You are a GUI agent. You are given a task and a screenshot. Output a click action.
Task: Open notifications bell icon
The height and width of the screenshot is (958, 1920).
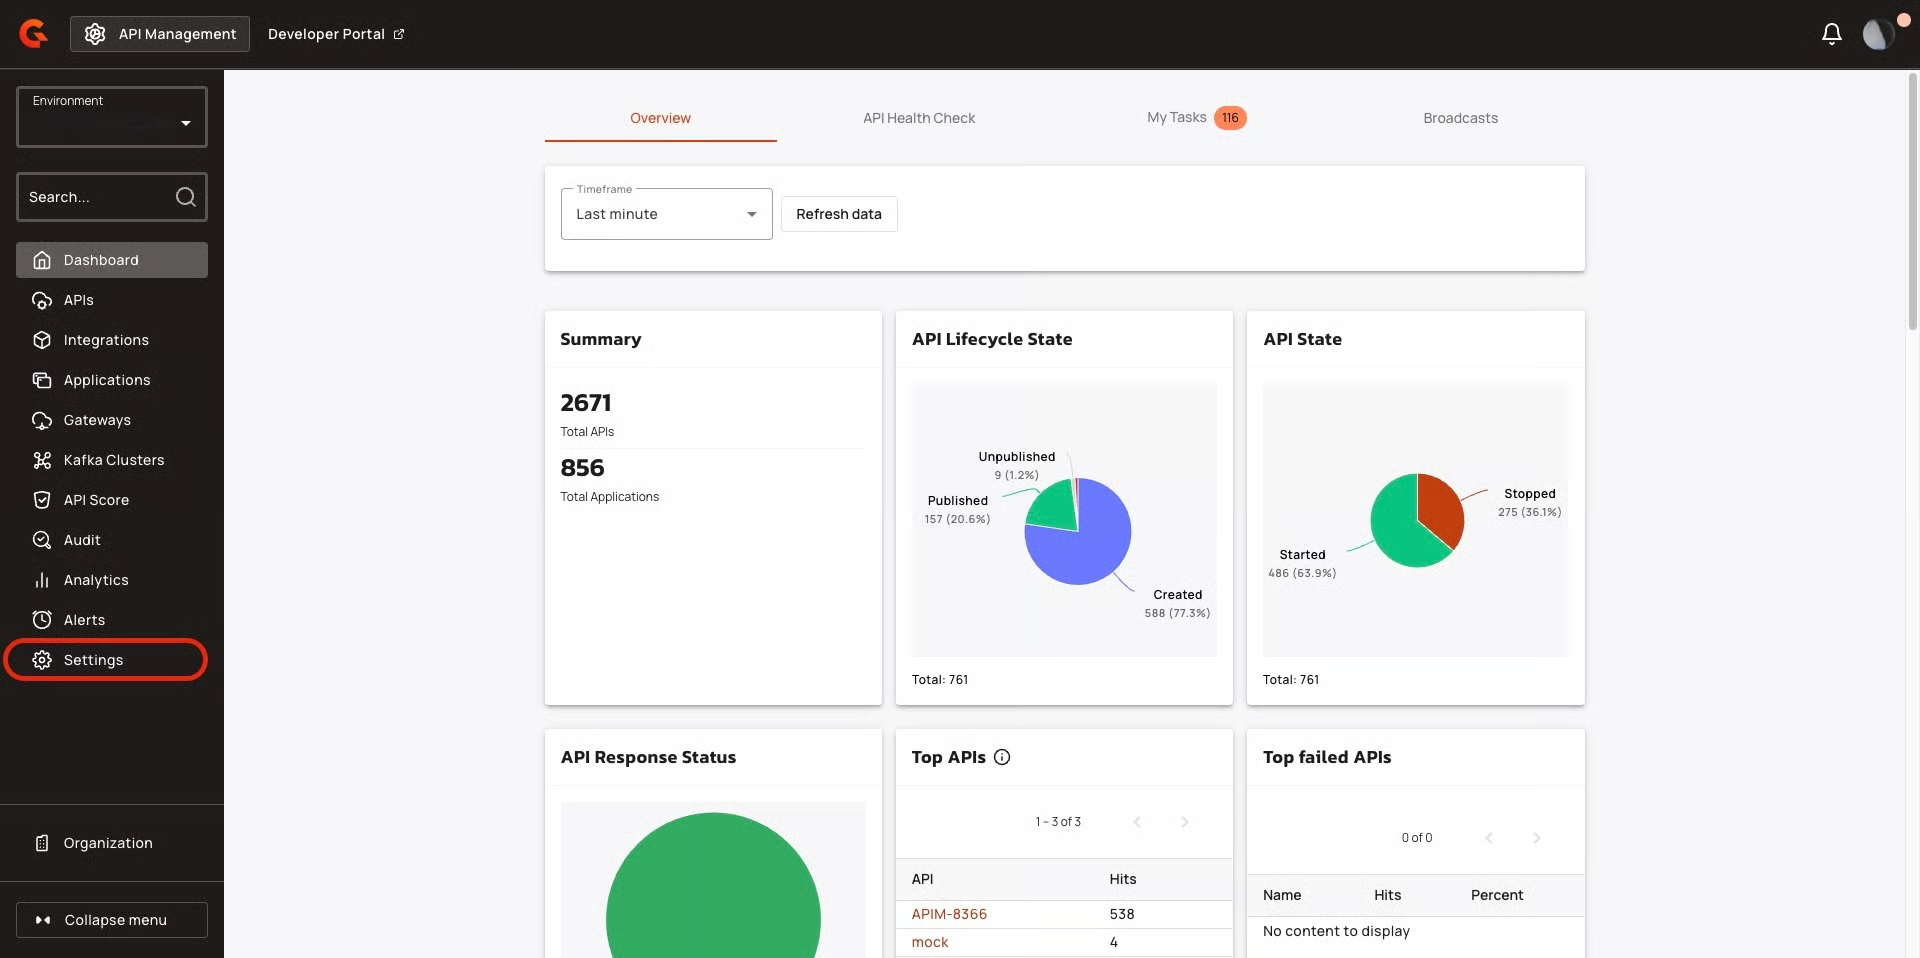(1831, 34)
